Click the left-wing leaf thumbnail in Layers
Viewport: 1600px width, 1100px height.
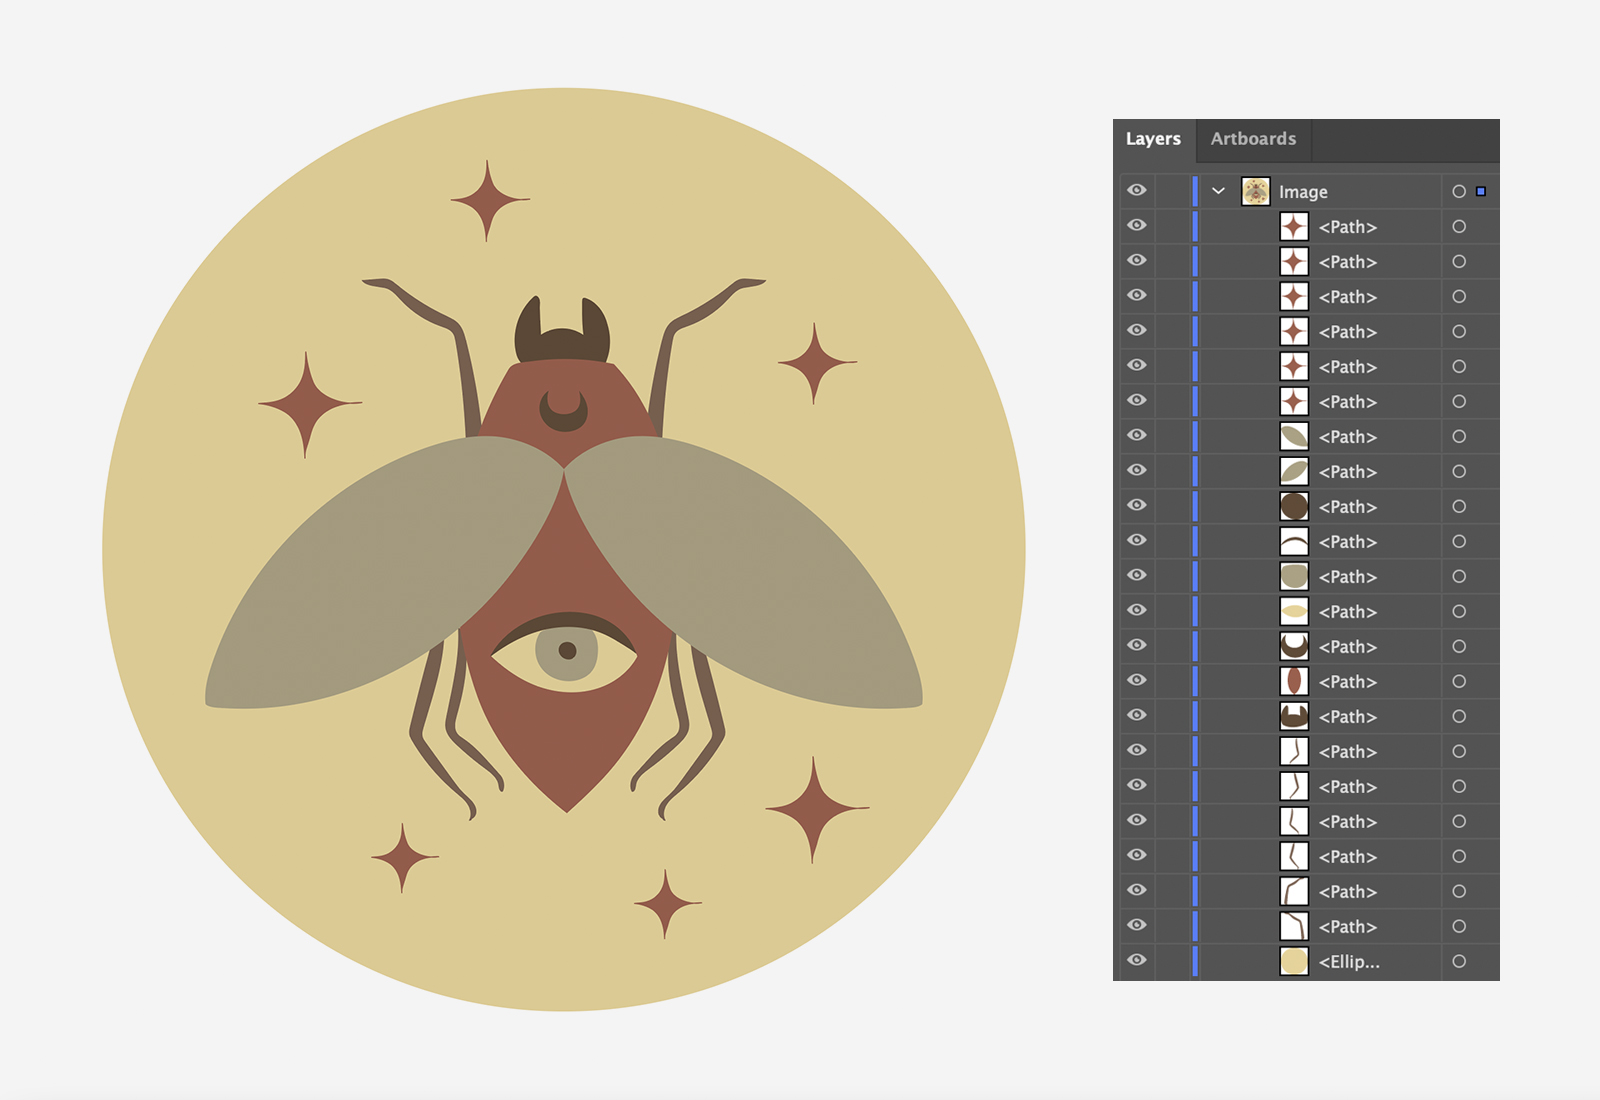click(x=1294, y=471)
